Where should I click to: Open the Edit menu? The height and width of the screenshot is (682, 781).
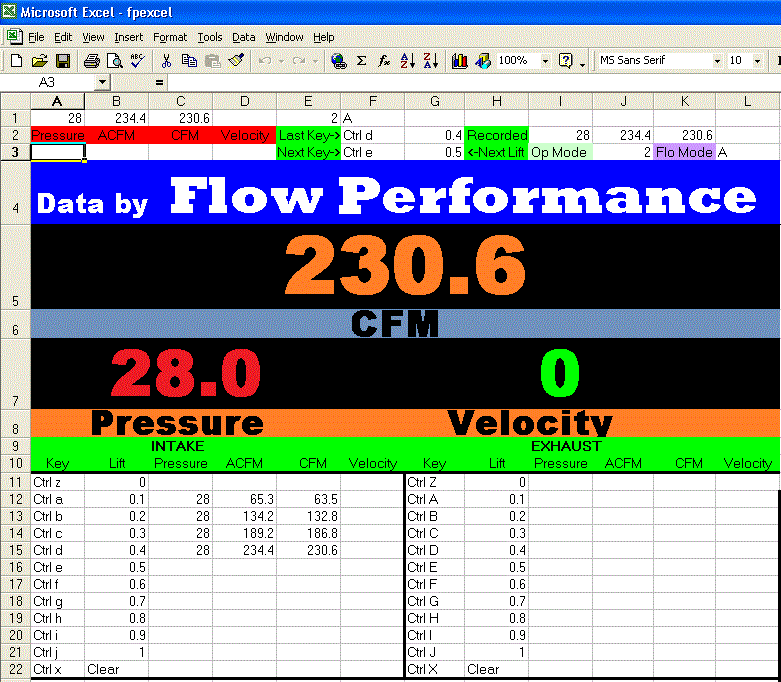coord(63,37)
